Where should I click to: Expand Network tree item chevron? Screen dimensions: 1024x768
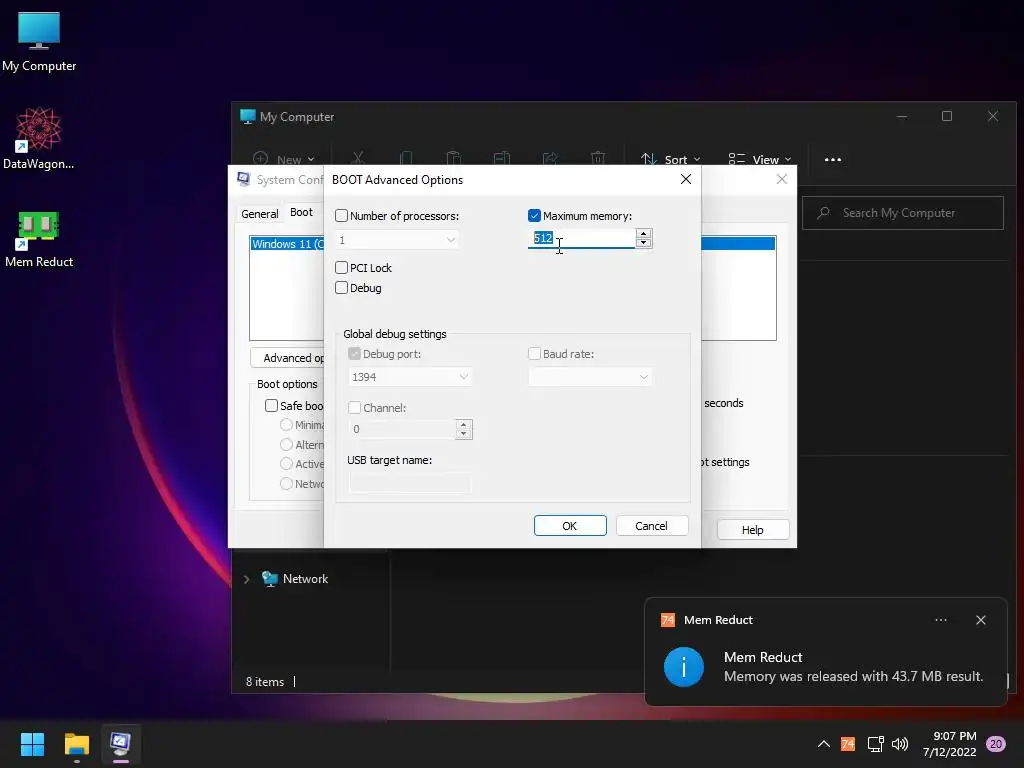tap(247, 579)
